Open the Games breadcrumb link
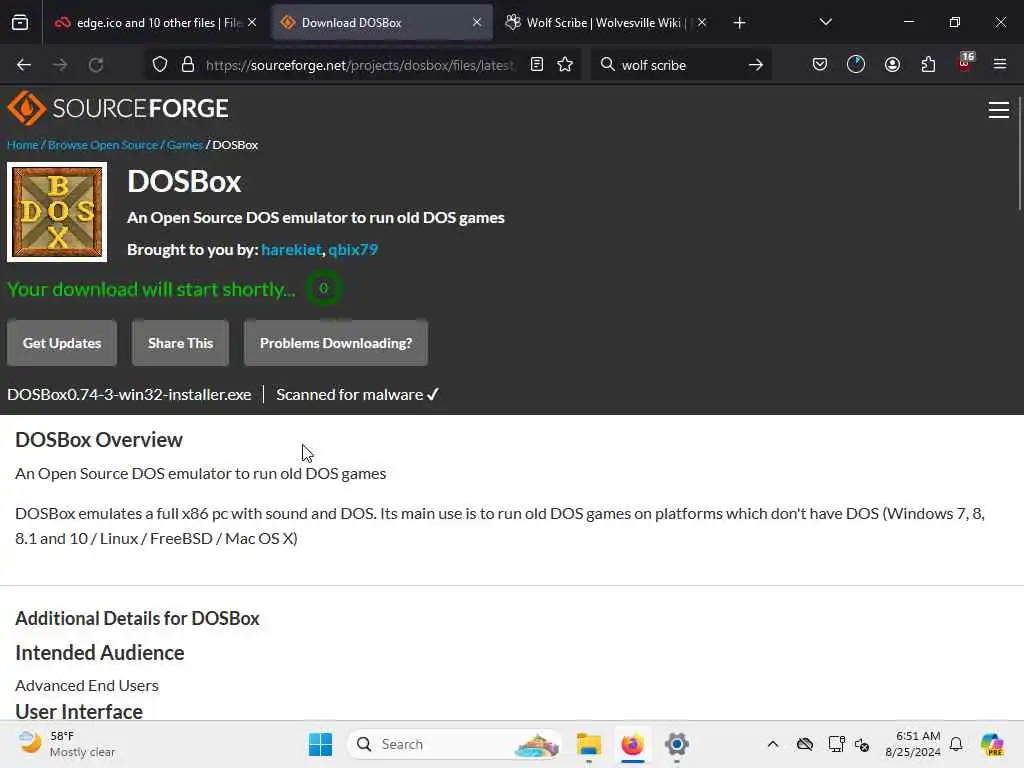The height and width of the screenshot is (768, 1024). (185, 145)
